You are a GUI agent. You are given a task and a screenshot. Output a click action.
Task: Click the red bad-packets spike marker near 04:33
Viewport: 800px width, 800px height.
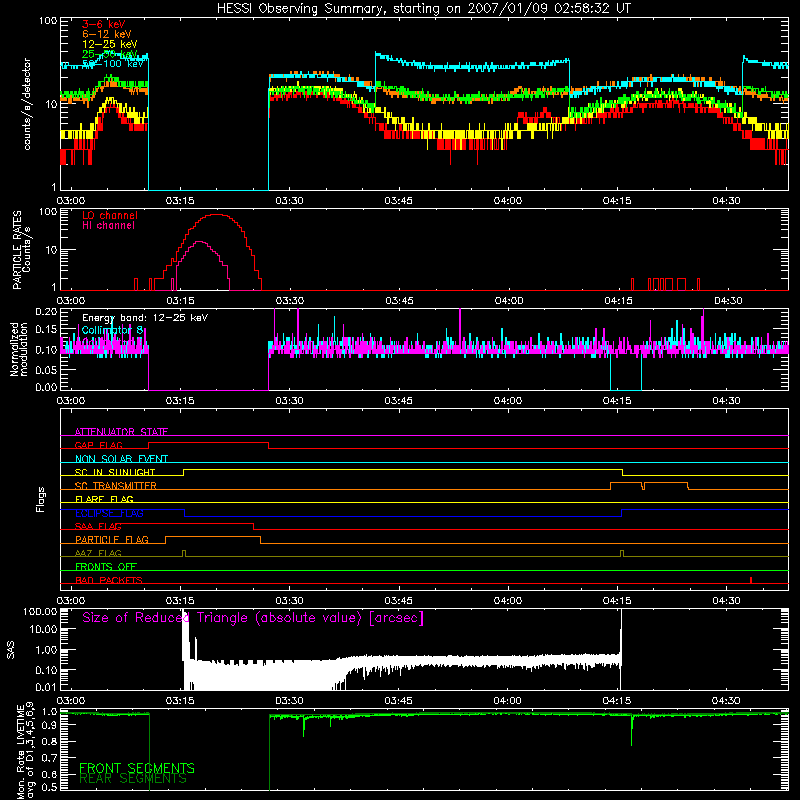[751, 580]
